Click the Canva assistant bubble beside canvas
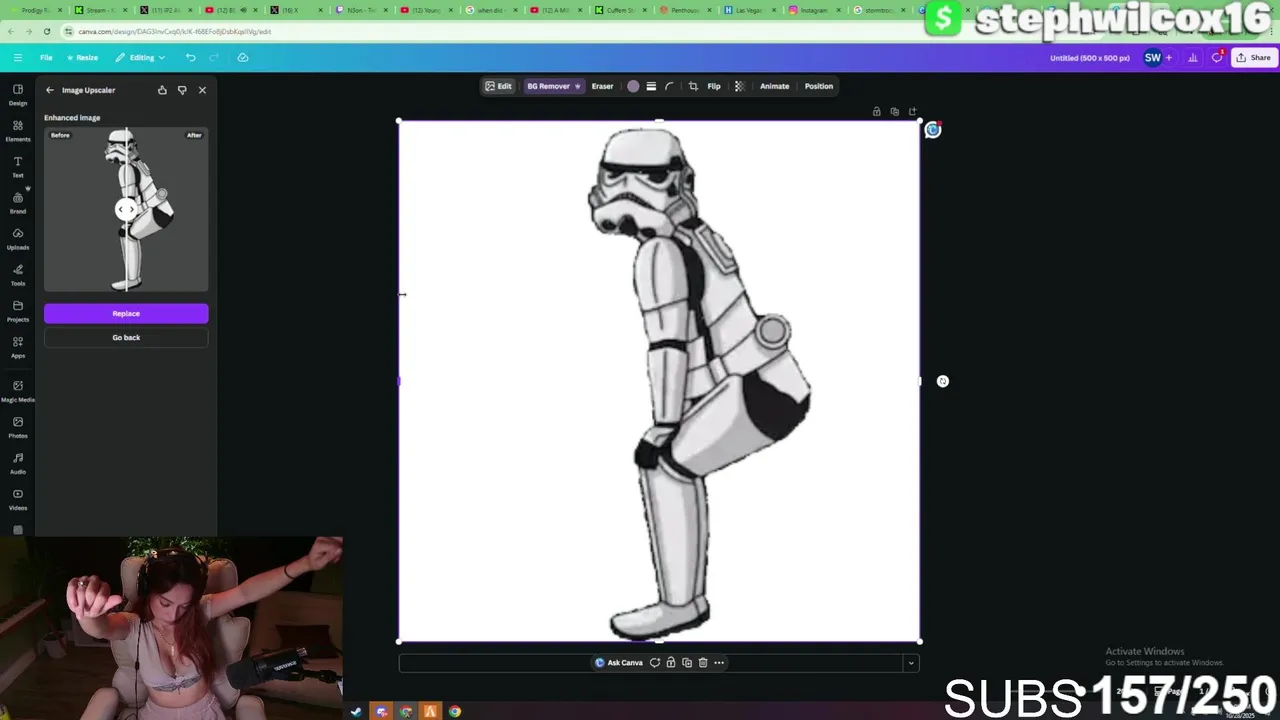The height and width of the screenshot is (720, 1280). [x=933, y=130]
